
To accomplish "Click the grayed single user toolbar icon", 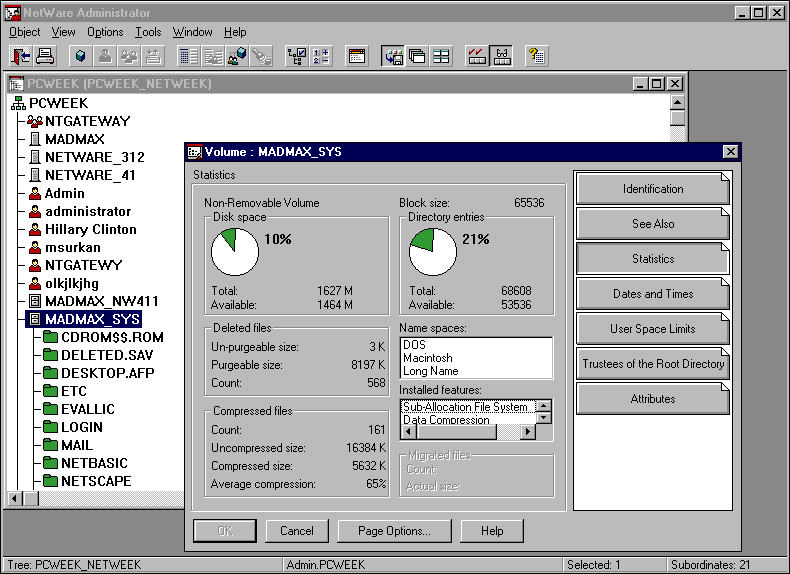I will (105, 56).
